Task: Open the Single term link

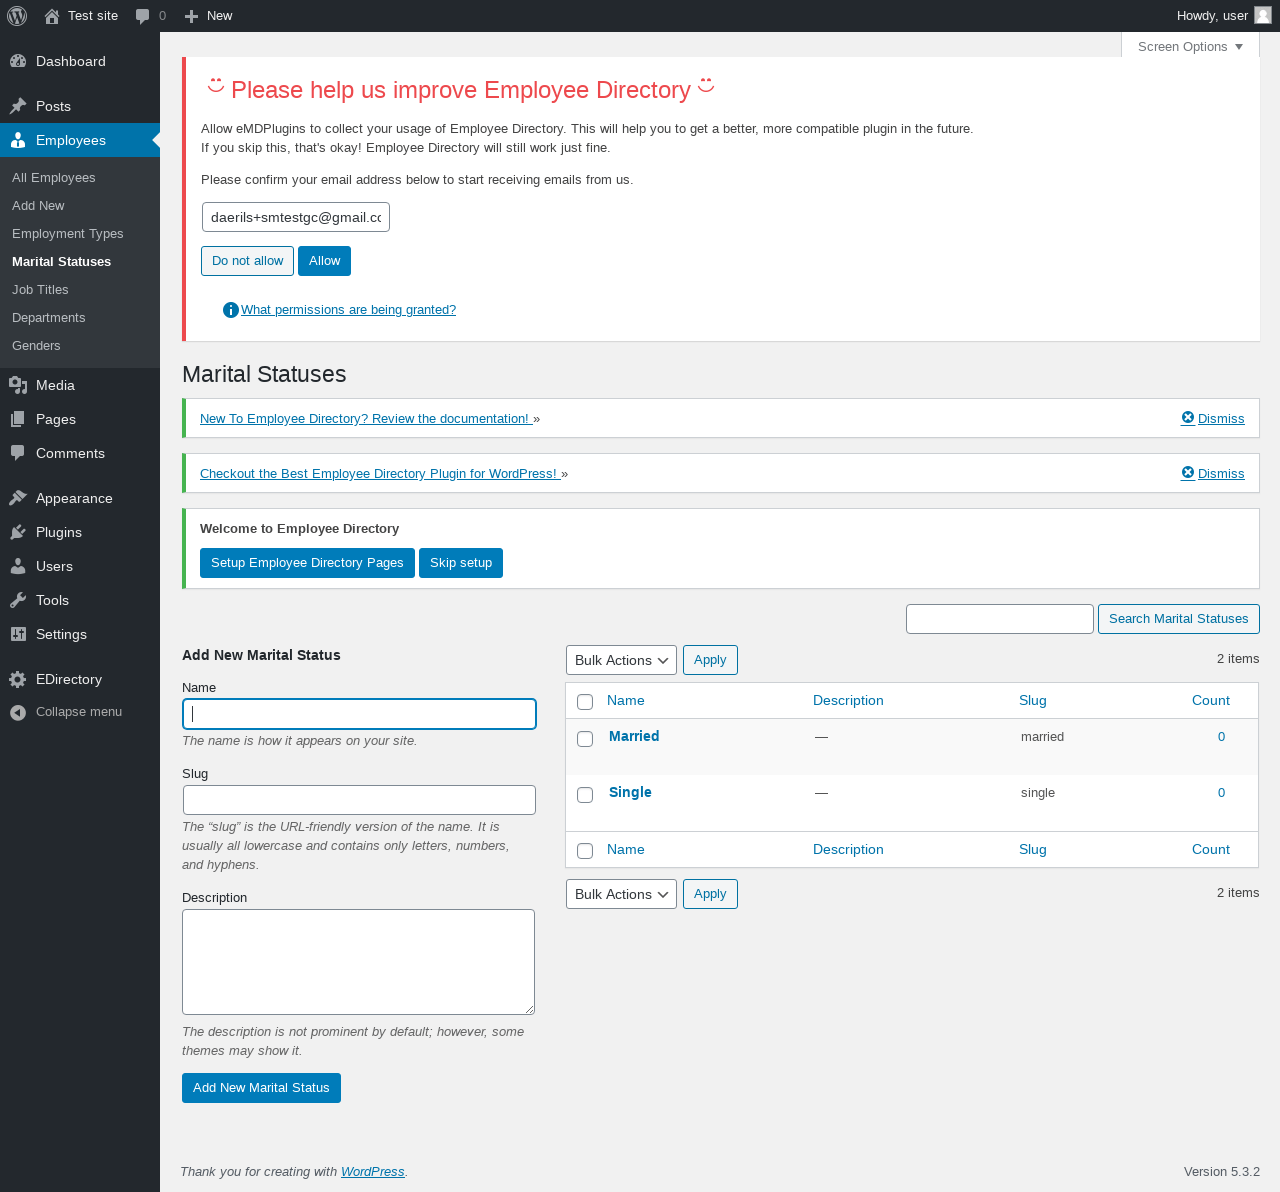Action: coord(630,792)
